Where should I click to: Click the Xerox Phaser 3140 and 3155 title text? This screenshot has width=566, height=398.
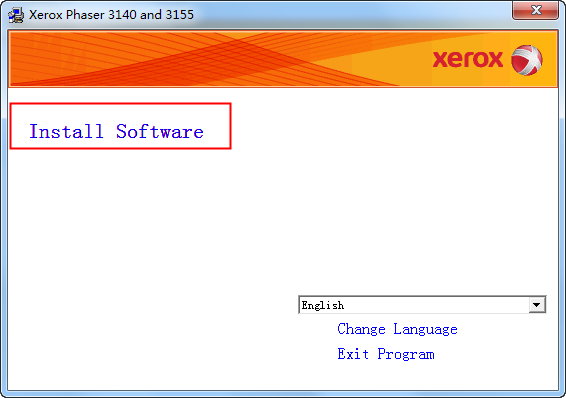pos(111,15)
